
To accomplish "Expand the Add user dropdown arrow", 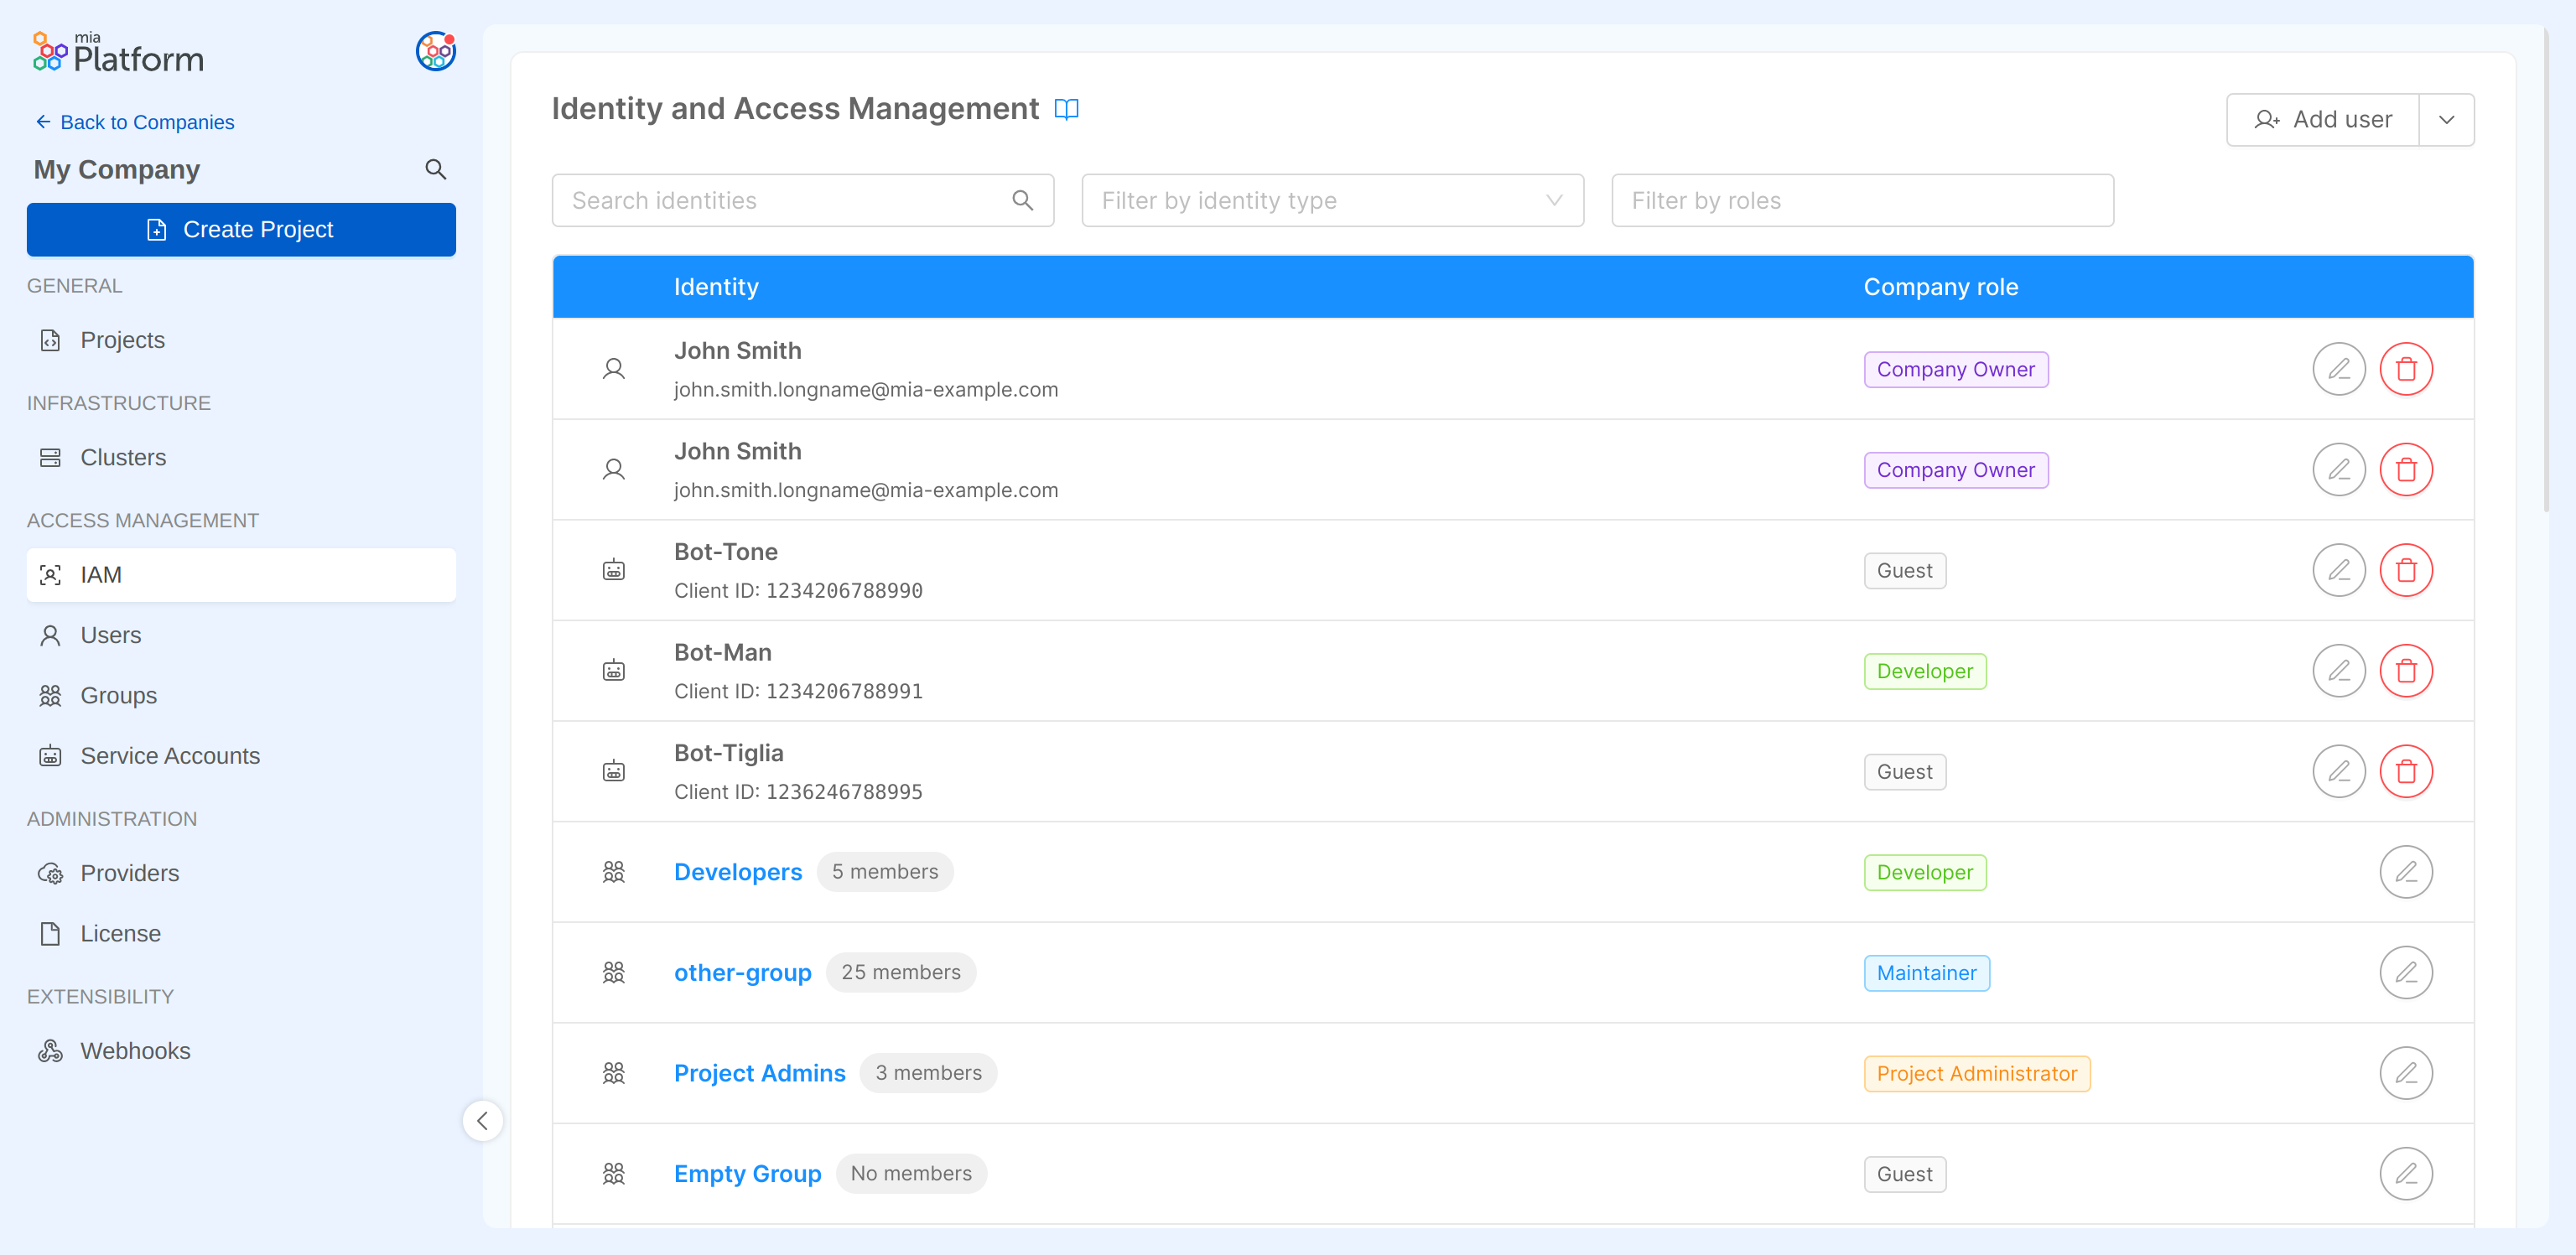I will [2446, 120].
